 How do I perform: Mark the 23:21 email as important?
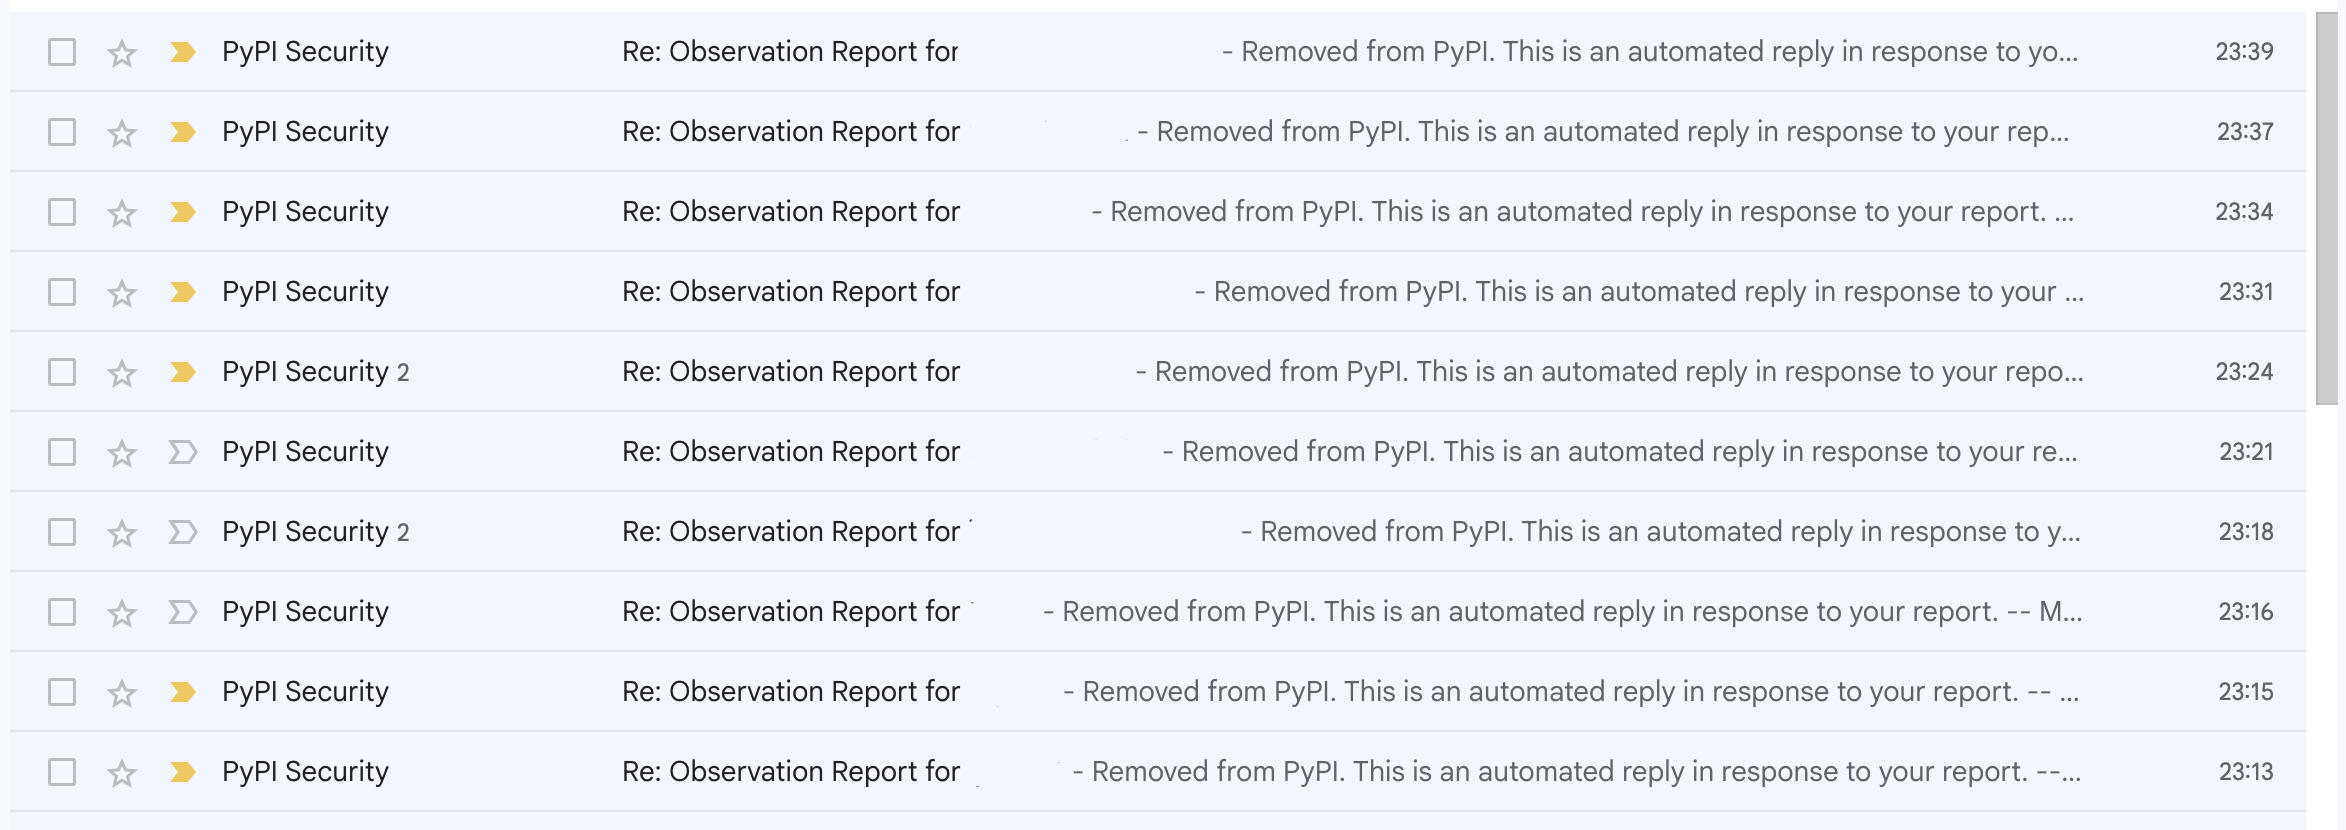click(182, 452)
